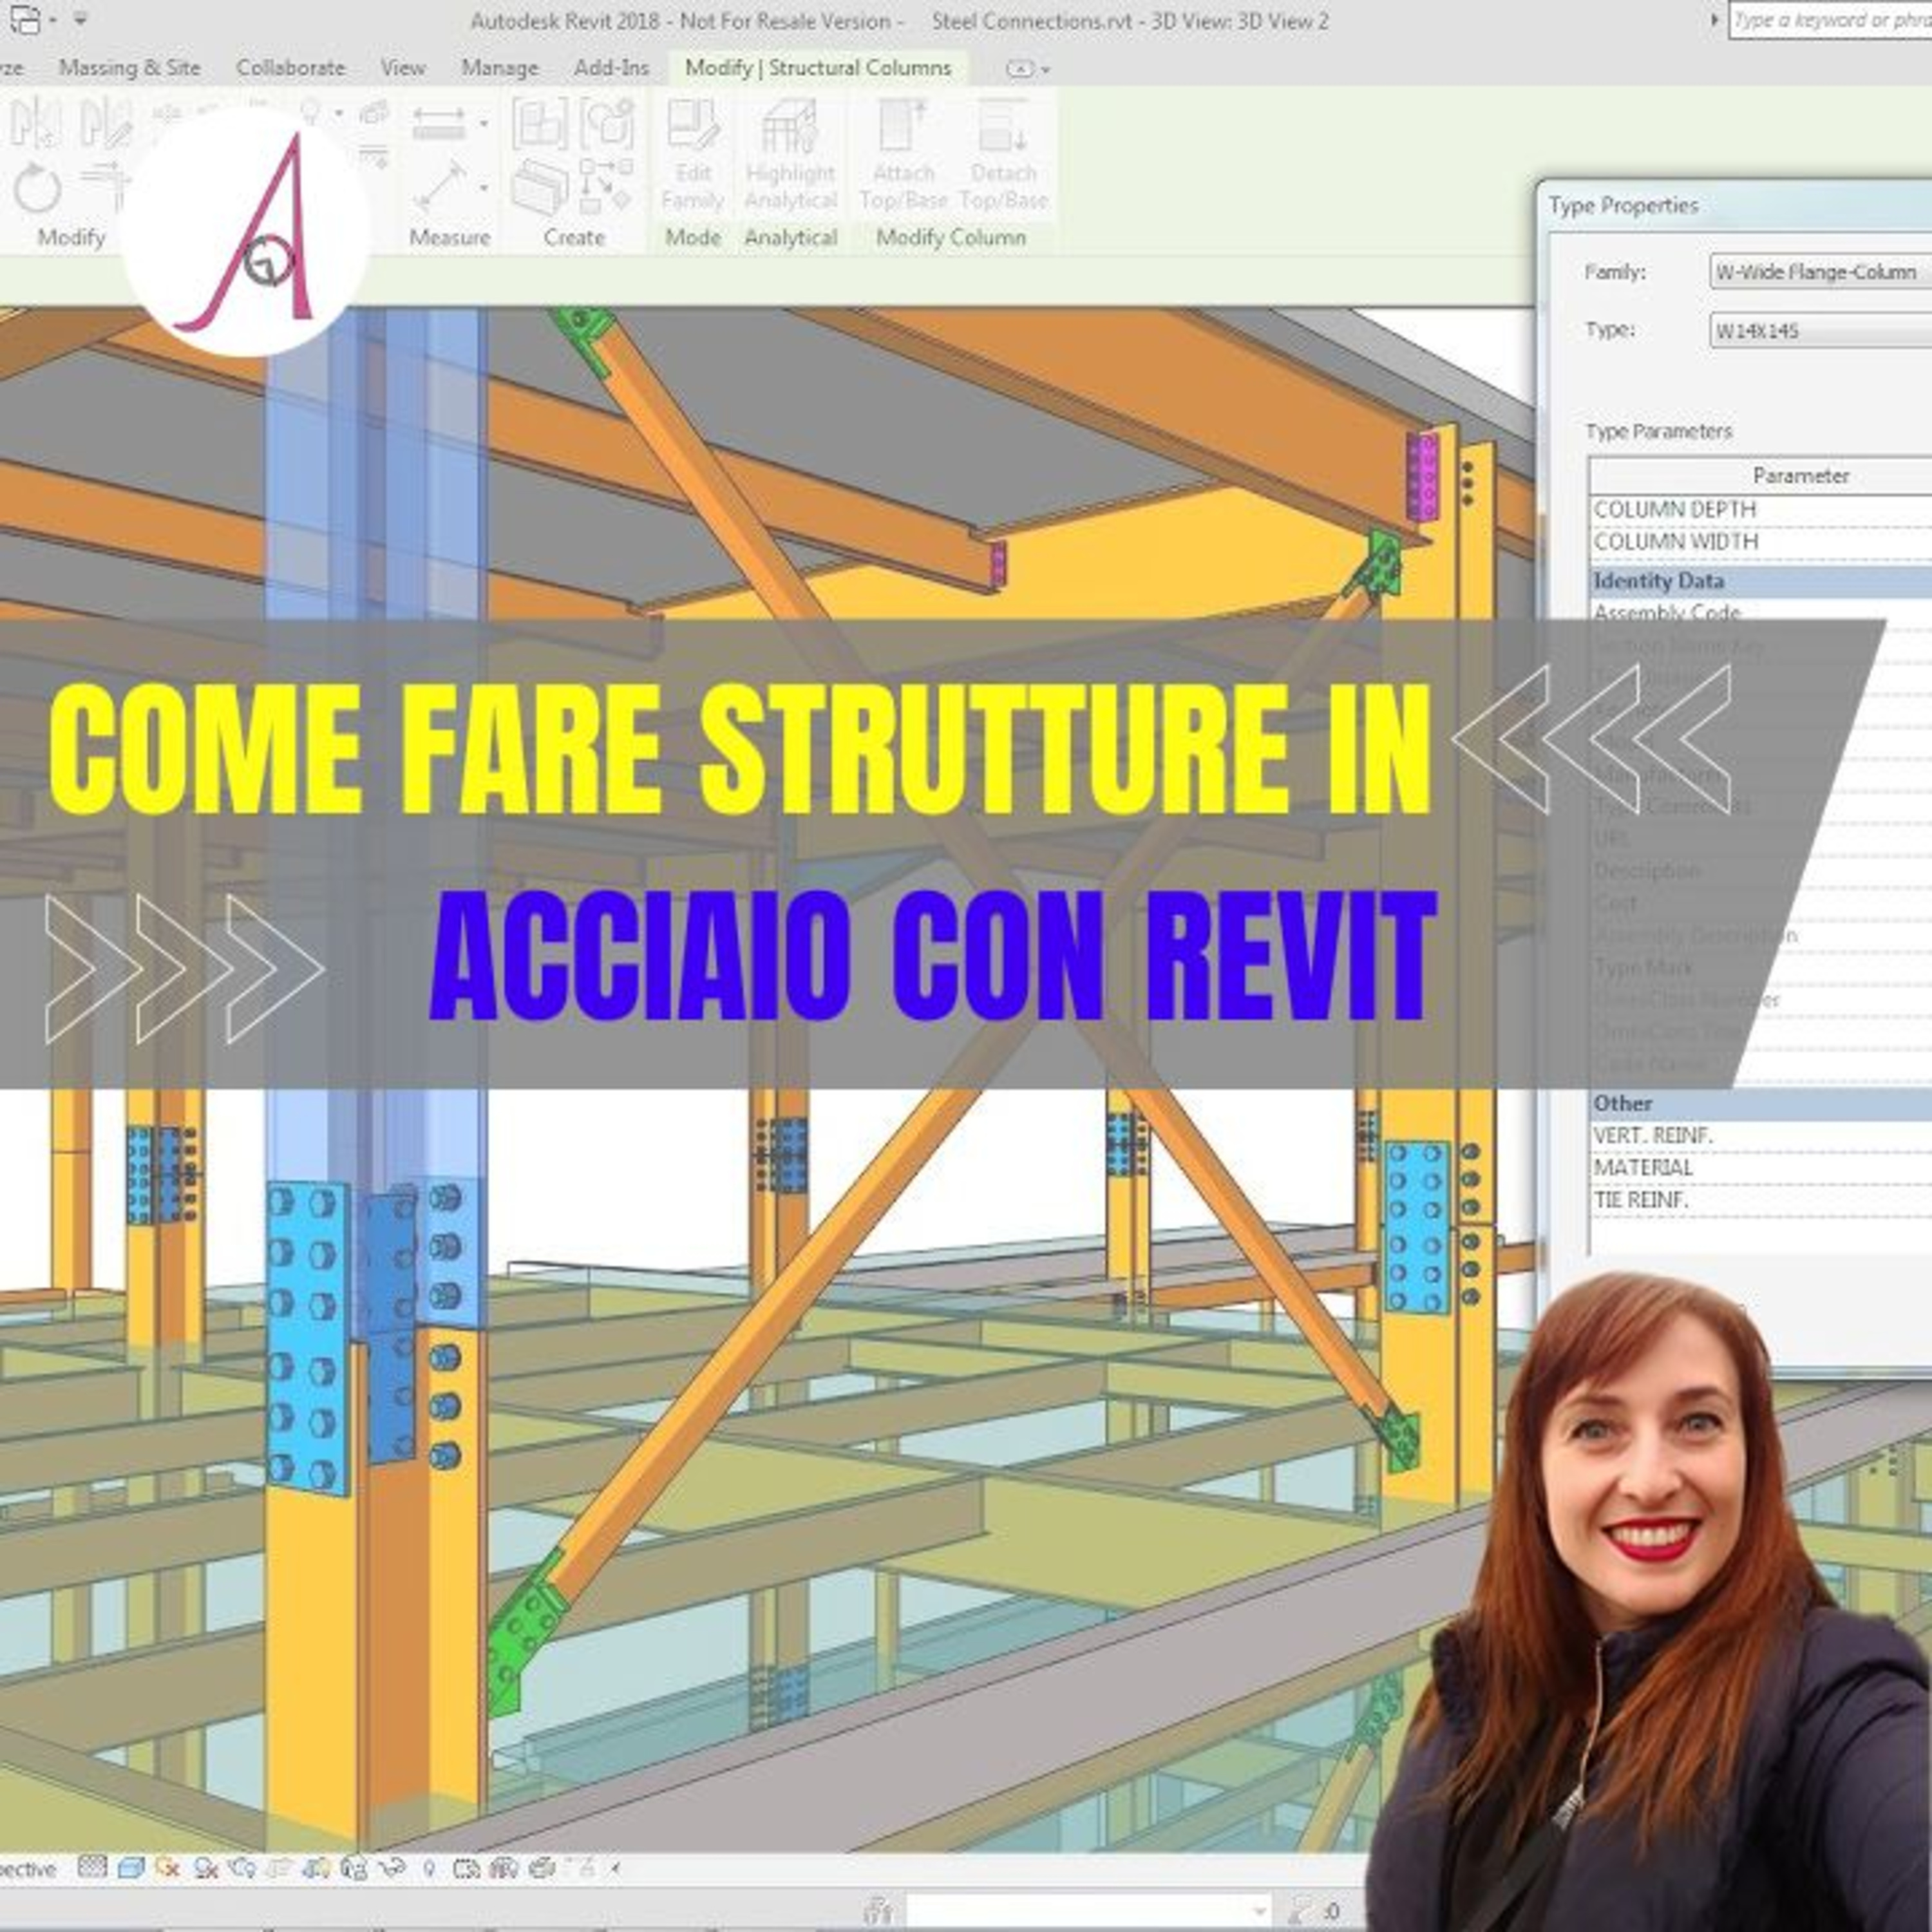Open the Collaborate ribbon tab
Image resolution: width=1932 pixels, height=1932 pixels.
coord(290,68)
